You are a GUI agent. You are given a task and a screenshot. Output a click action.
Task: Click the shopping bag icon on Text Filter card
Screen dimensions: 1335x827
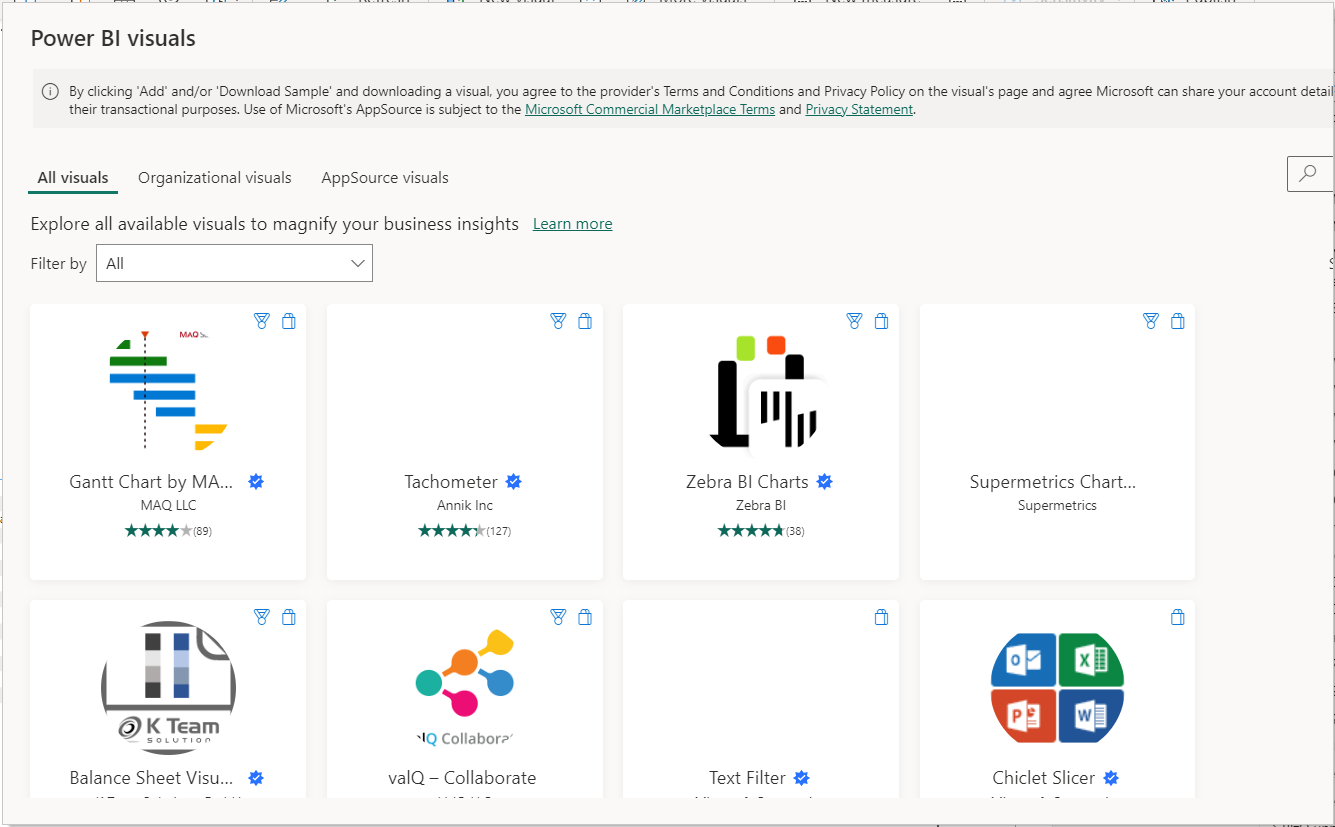tap(881, 617)
